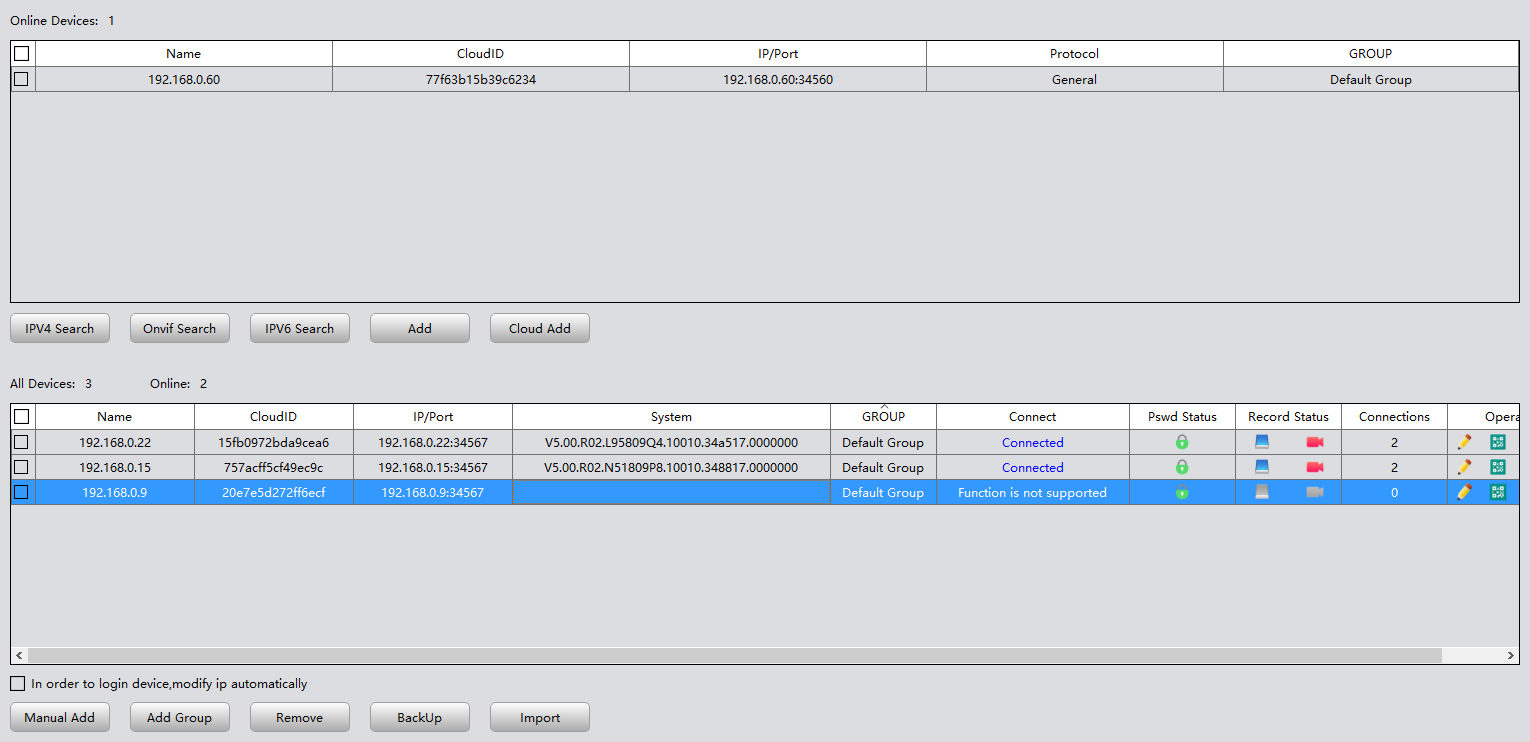Select all devices via header checkbox in lower table
This screenshot has width=1530, height=742.
[x=21, y=417]
